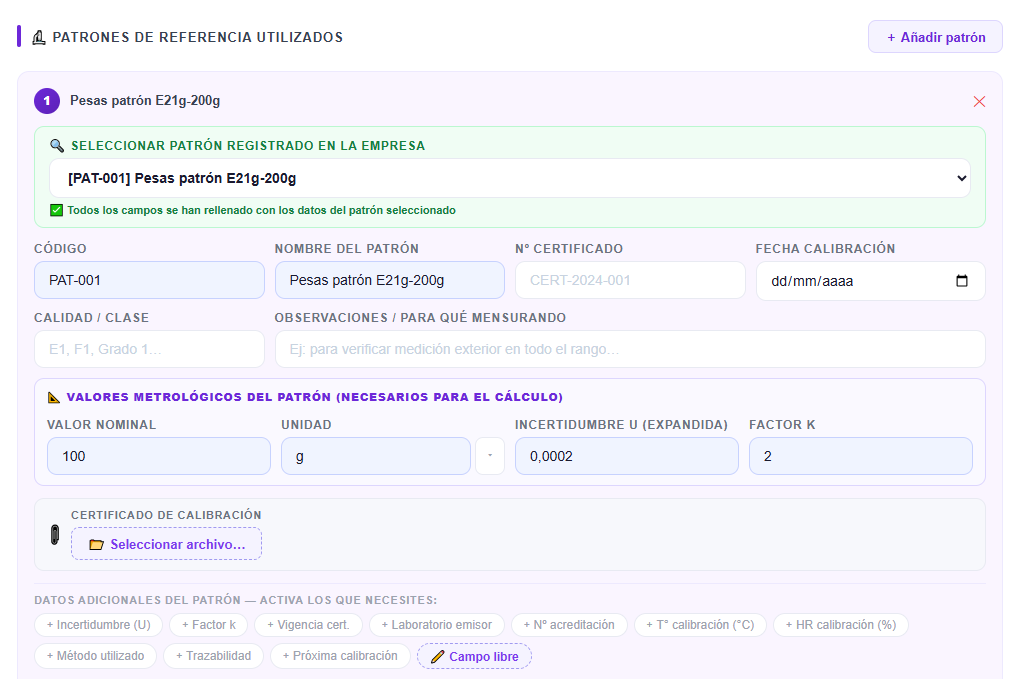1012x679 pixels.
Task: Activate the Factor k additional field chip
Action: pyautogui.click(x=208, y=625)
